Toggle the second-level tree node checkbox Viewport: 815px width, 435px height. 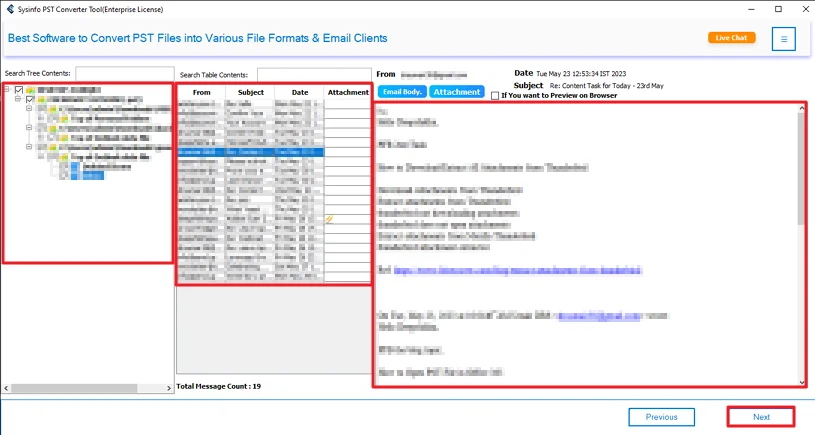(x=30, y=100)
